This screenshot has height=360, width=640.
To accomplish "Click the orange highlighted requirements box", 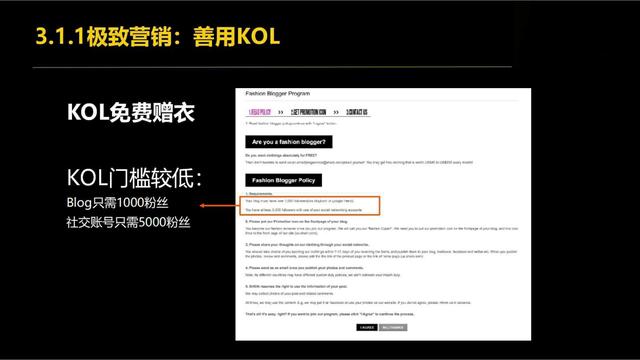I will tap(310, 205).
